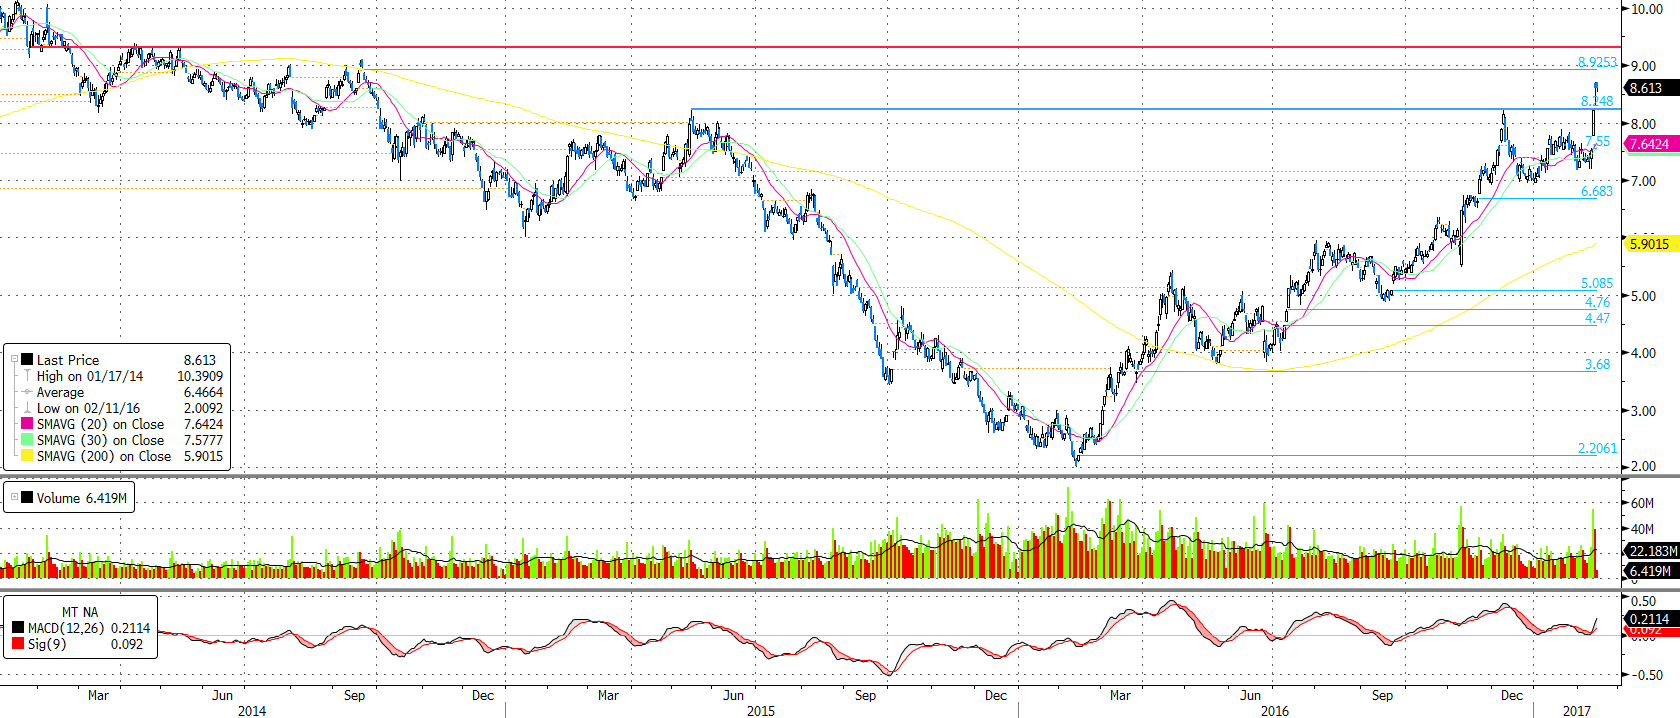The width and height of the screenshot is (1680, 718).
Task: Select 'SMAVG (30) on Close' label
Action: 100,440
